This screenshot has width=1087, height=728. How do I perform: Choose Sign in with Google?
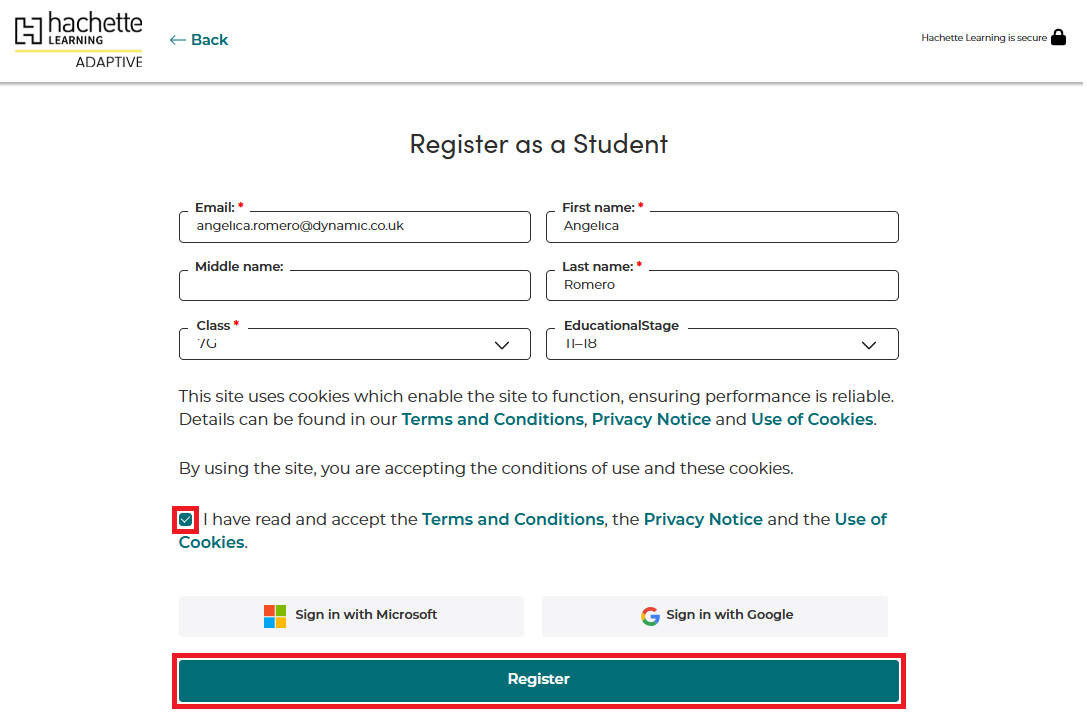(x=715, y=616)
